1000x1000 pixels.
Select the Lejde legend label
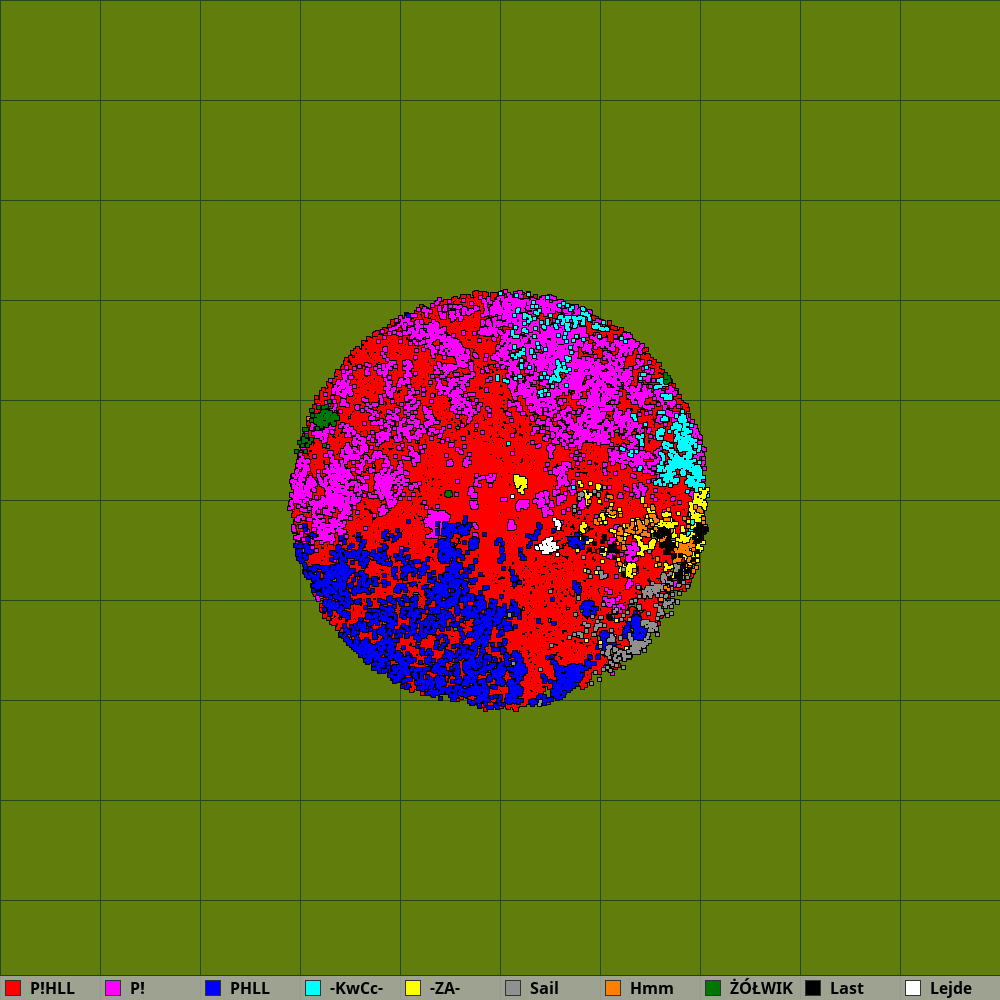[951, 988]
